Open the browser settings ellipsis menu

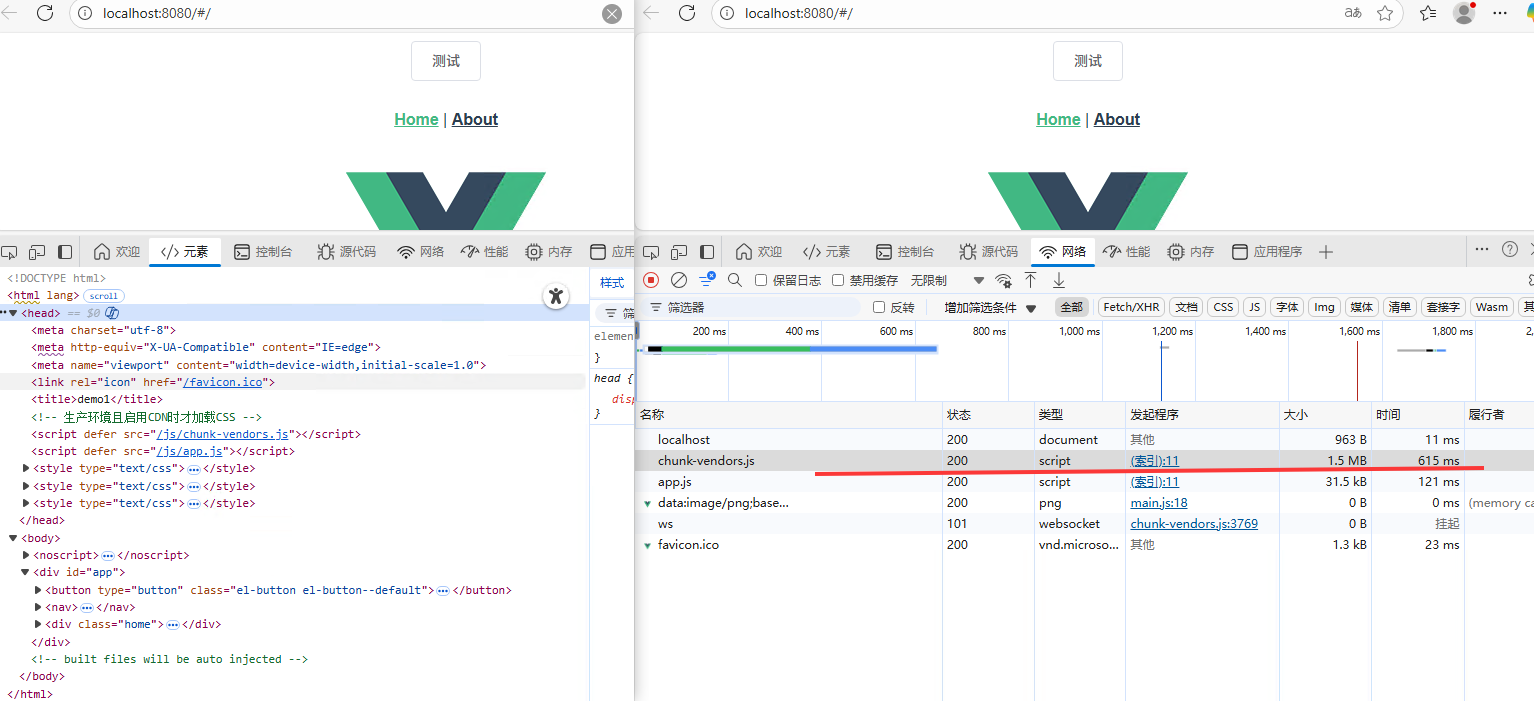click(1499, 13)
